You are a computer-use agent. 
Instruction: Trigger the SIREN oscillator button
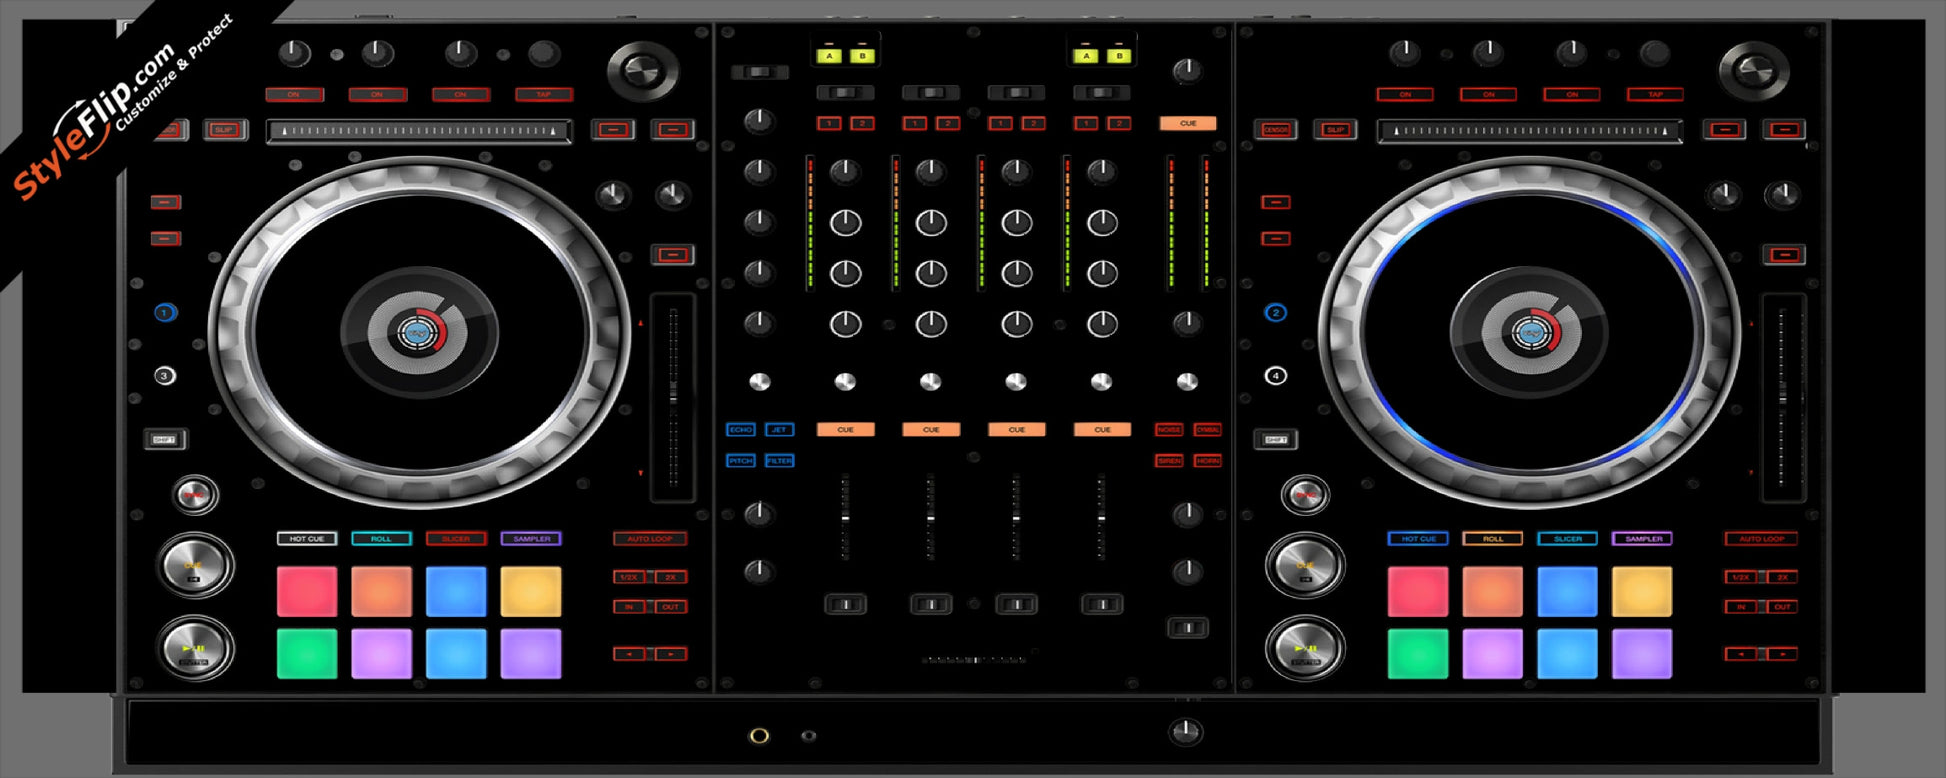tap(1168, 460)
